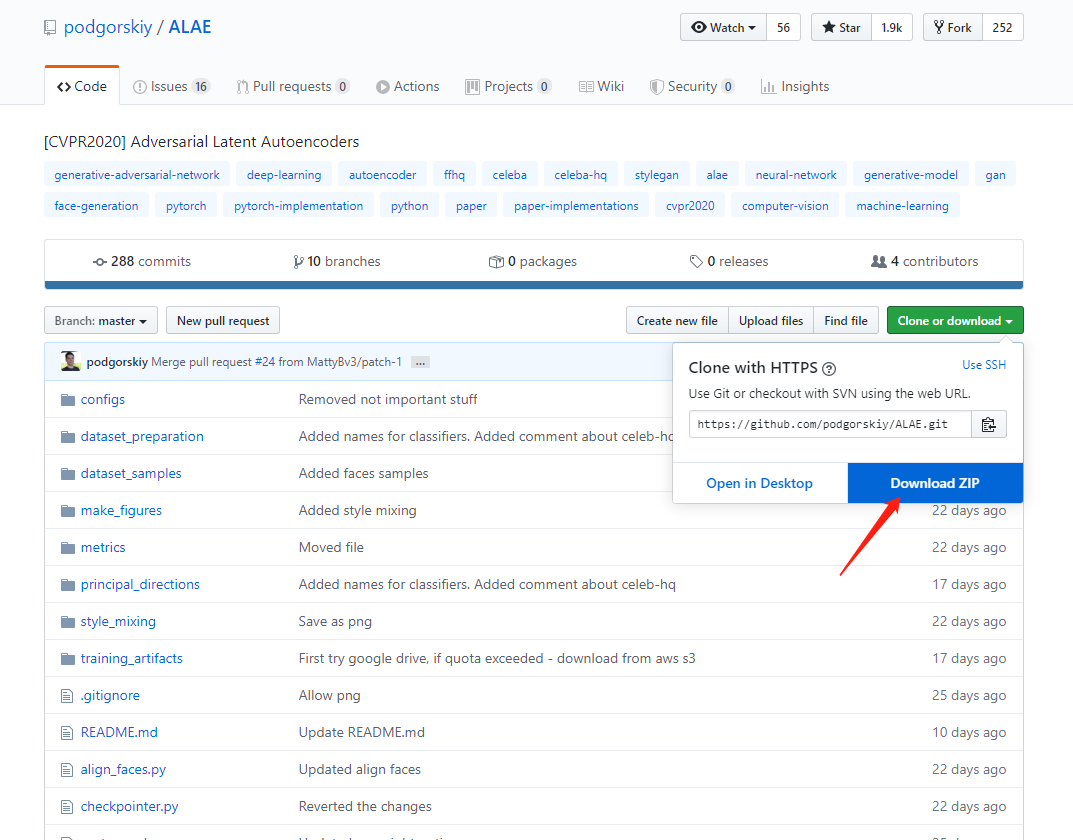
Task: Click the repository book icon beside podgorskiy
Action: pos(50,27)
